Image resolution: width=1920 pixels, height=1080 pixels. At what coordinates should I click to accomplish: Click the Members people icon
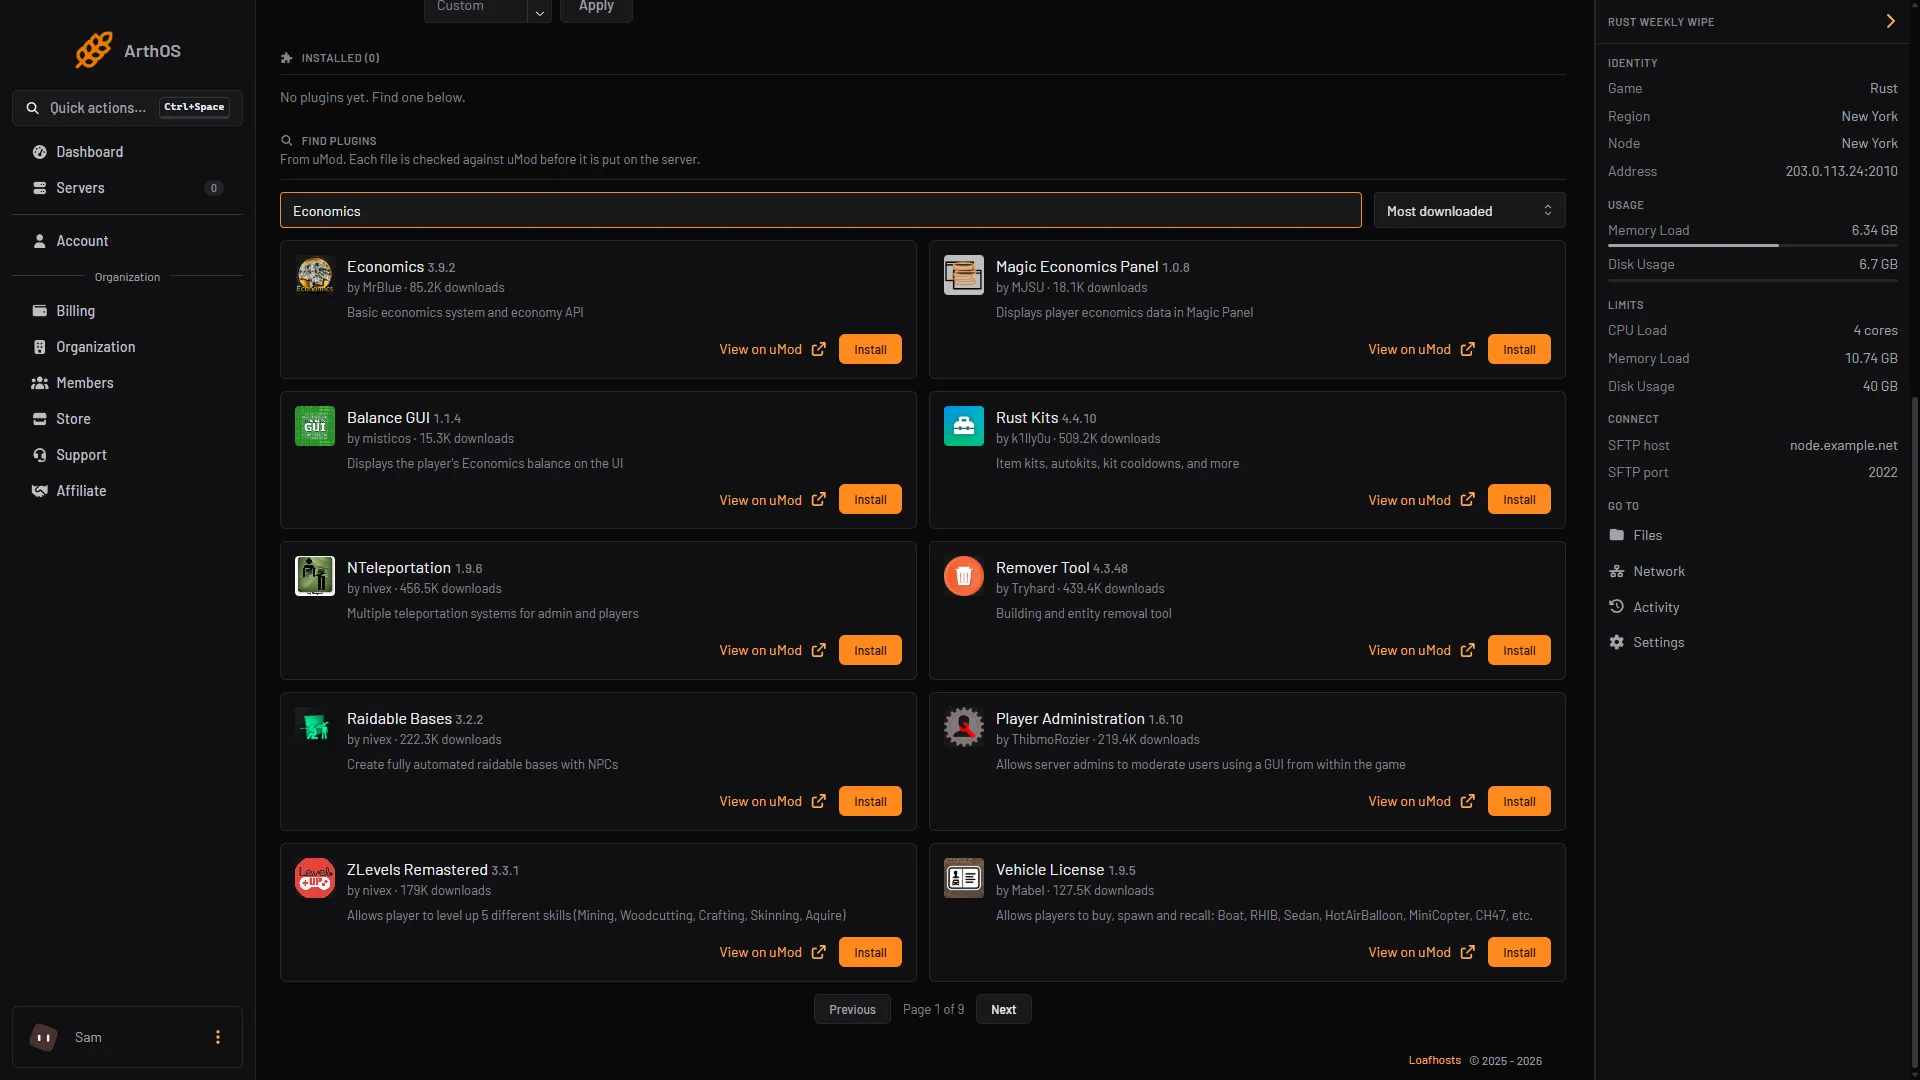pos(39,383)
